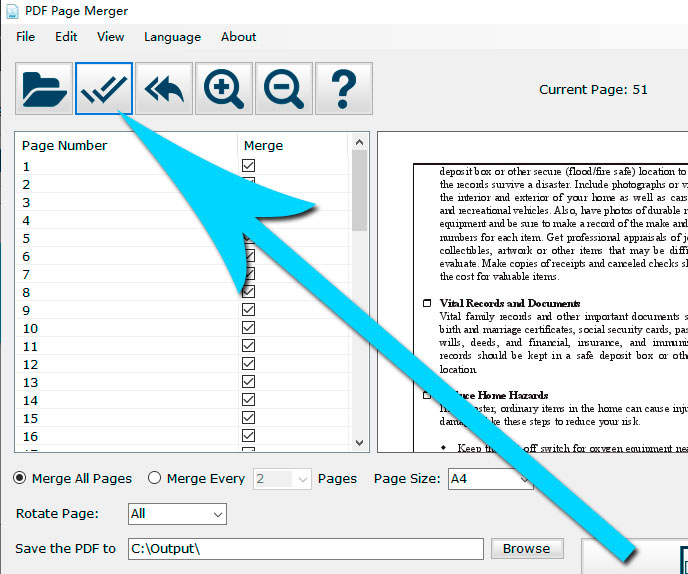The width and height of the screenshot is (688, 574).
Task: Toggle Merge checkbox for page 15
Action: [x=248, y=417]
